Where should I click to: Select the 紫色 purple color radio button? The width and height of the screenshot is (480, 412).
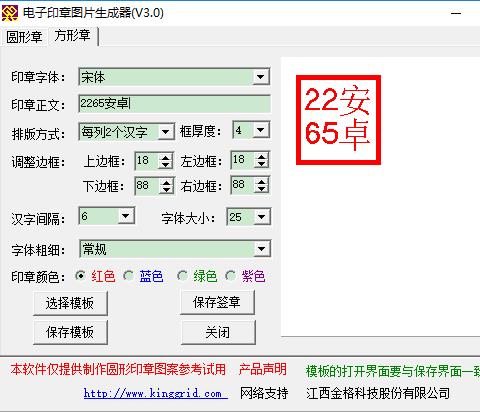coord(230,276)
